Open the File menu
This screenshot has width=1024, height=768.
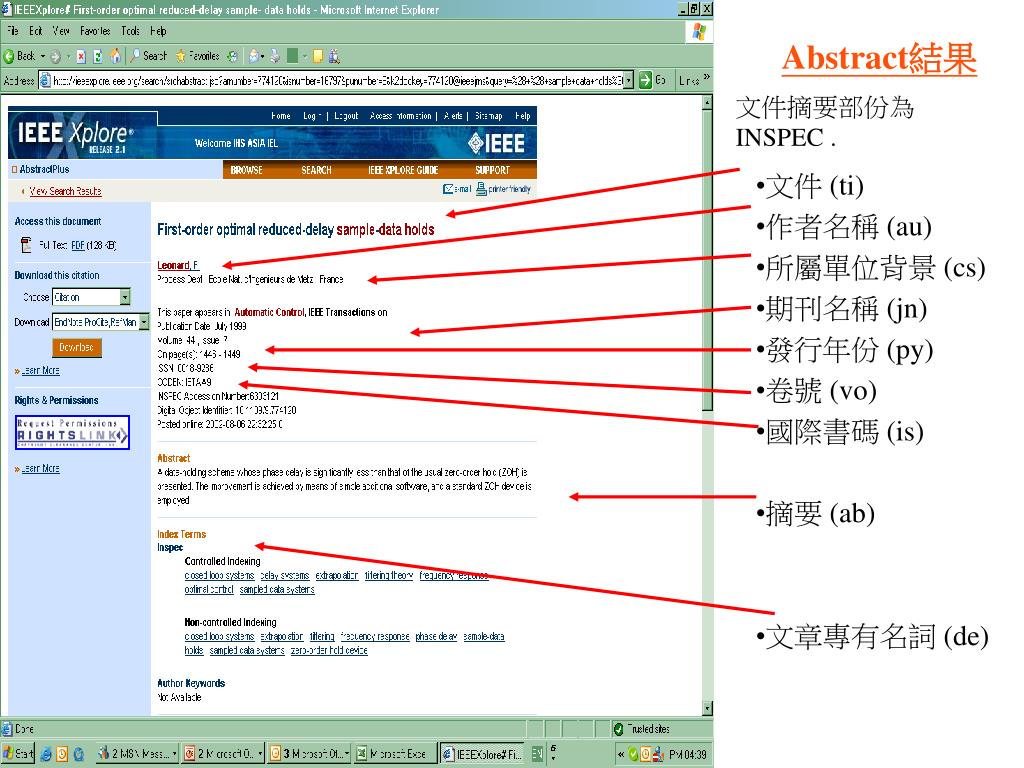tap(12, 31)
